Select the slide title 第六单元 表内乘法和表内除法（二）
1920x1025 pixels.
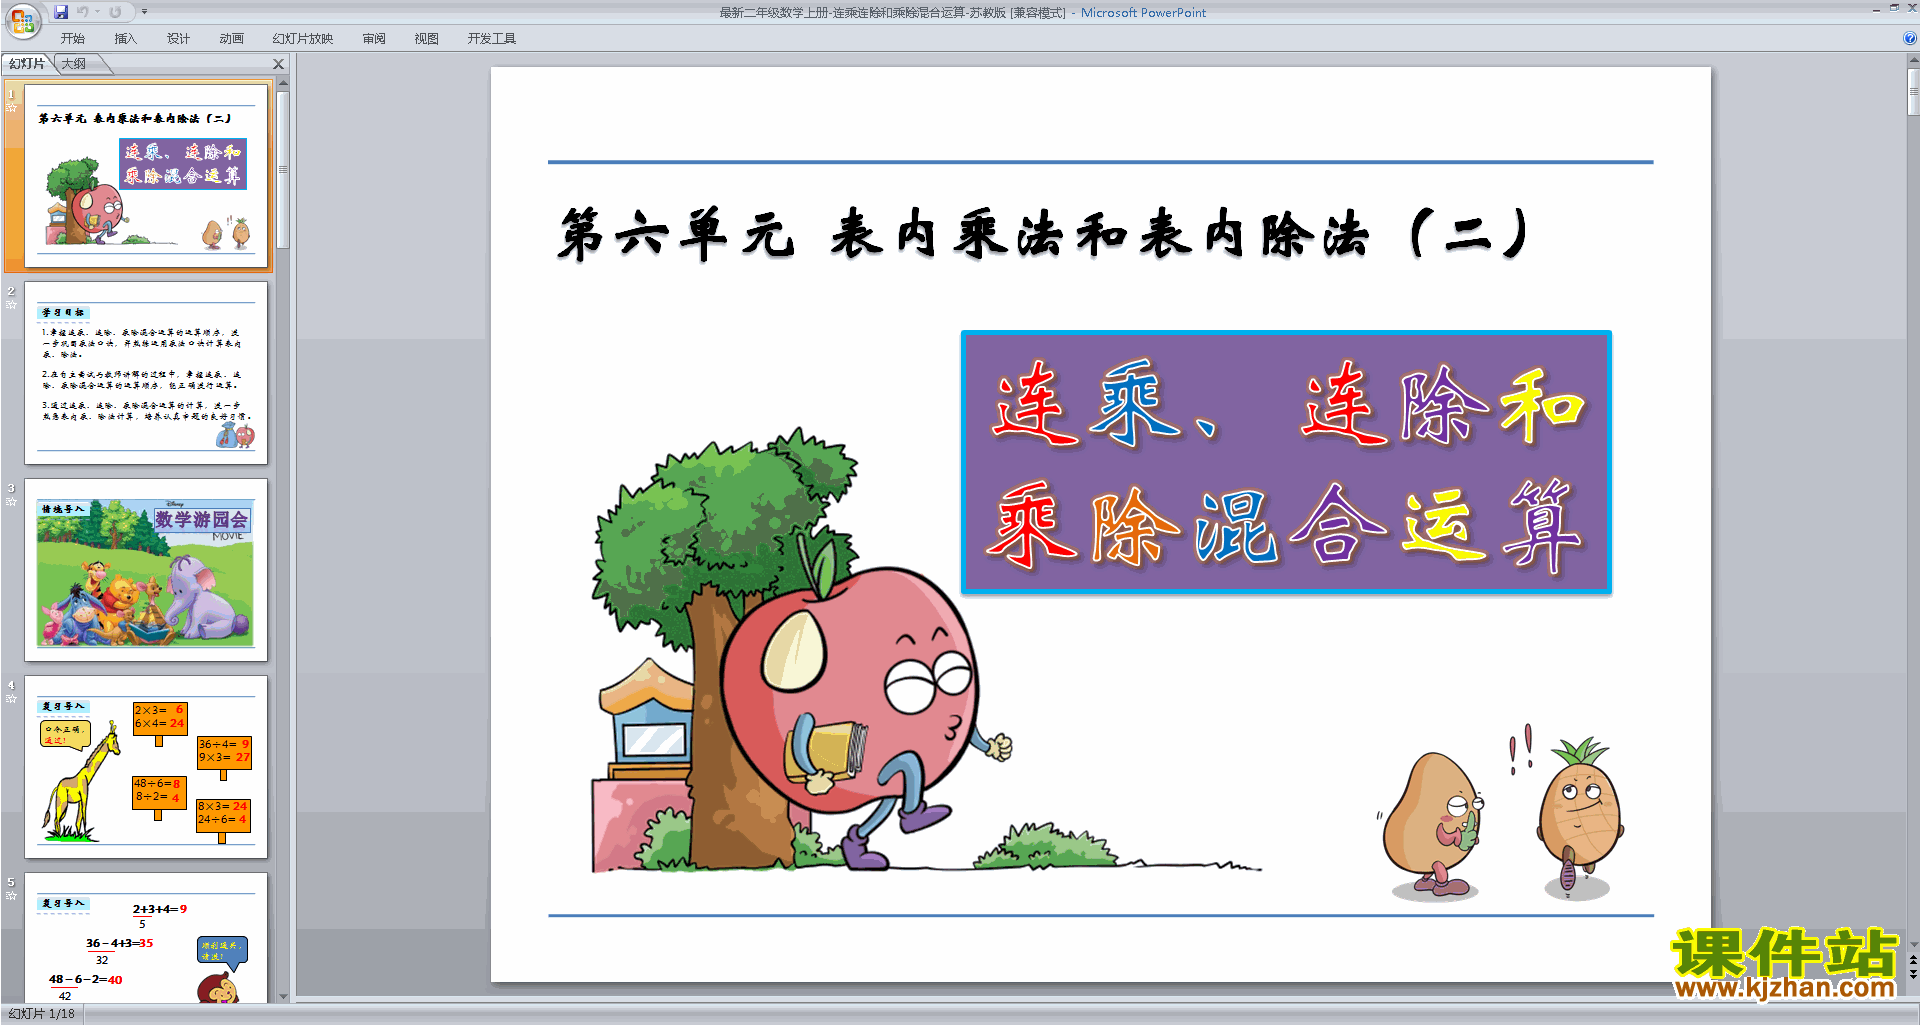tap(1043, 235)
